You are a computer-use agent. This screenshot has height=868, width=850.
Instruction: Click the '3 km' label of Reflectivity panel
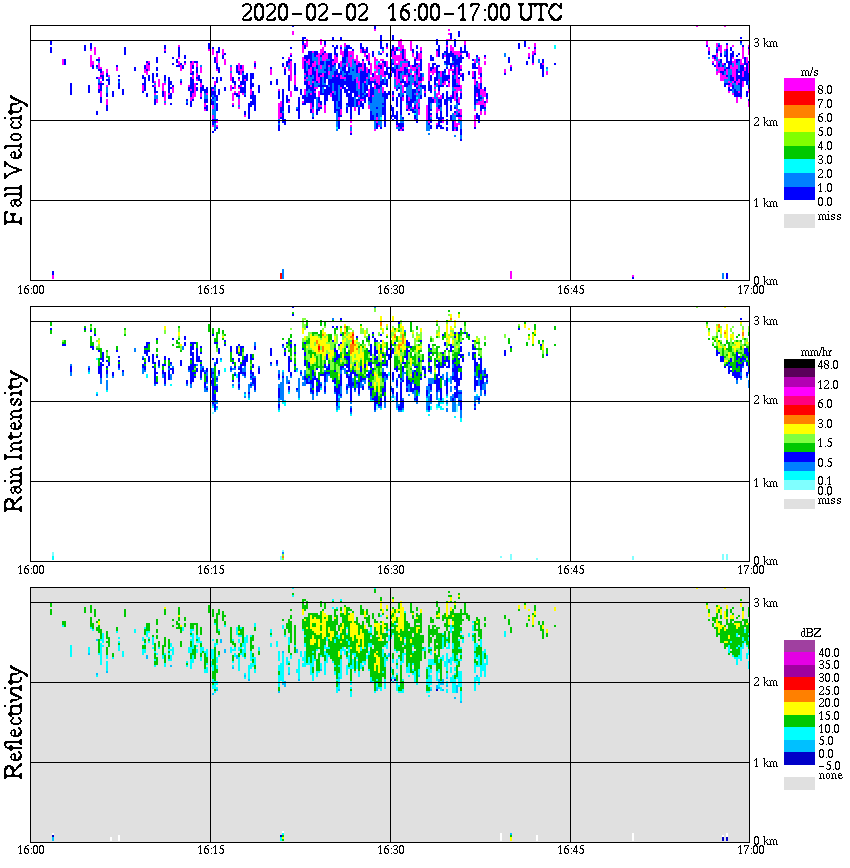pyautogui.click(x=765, y=602)
